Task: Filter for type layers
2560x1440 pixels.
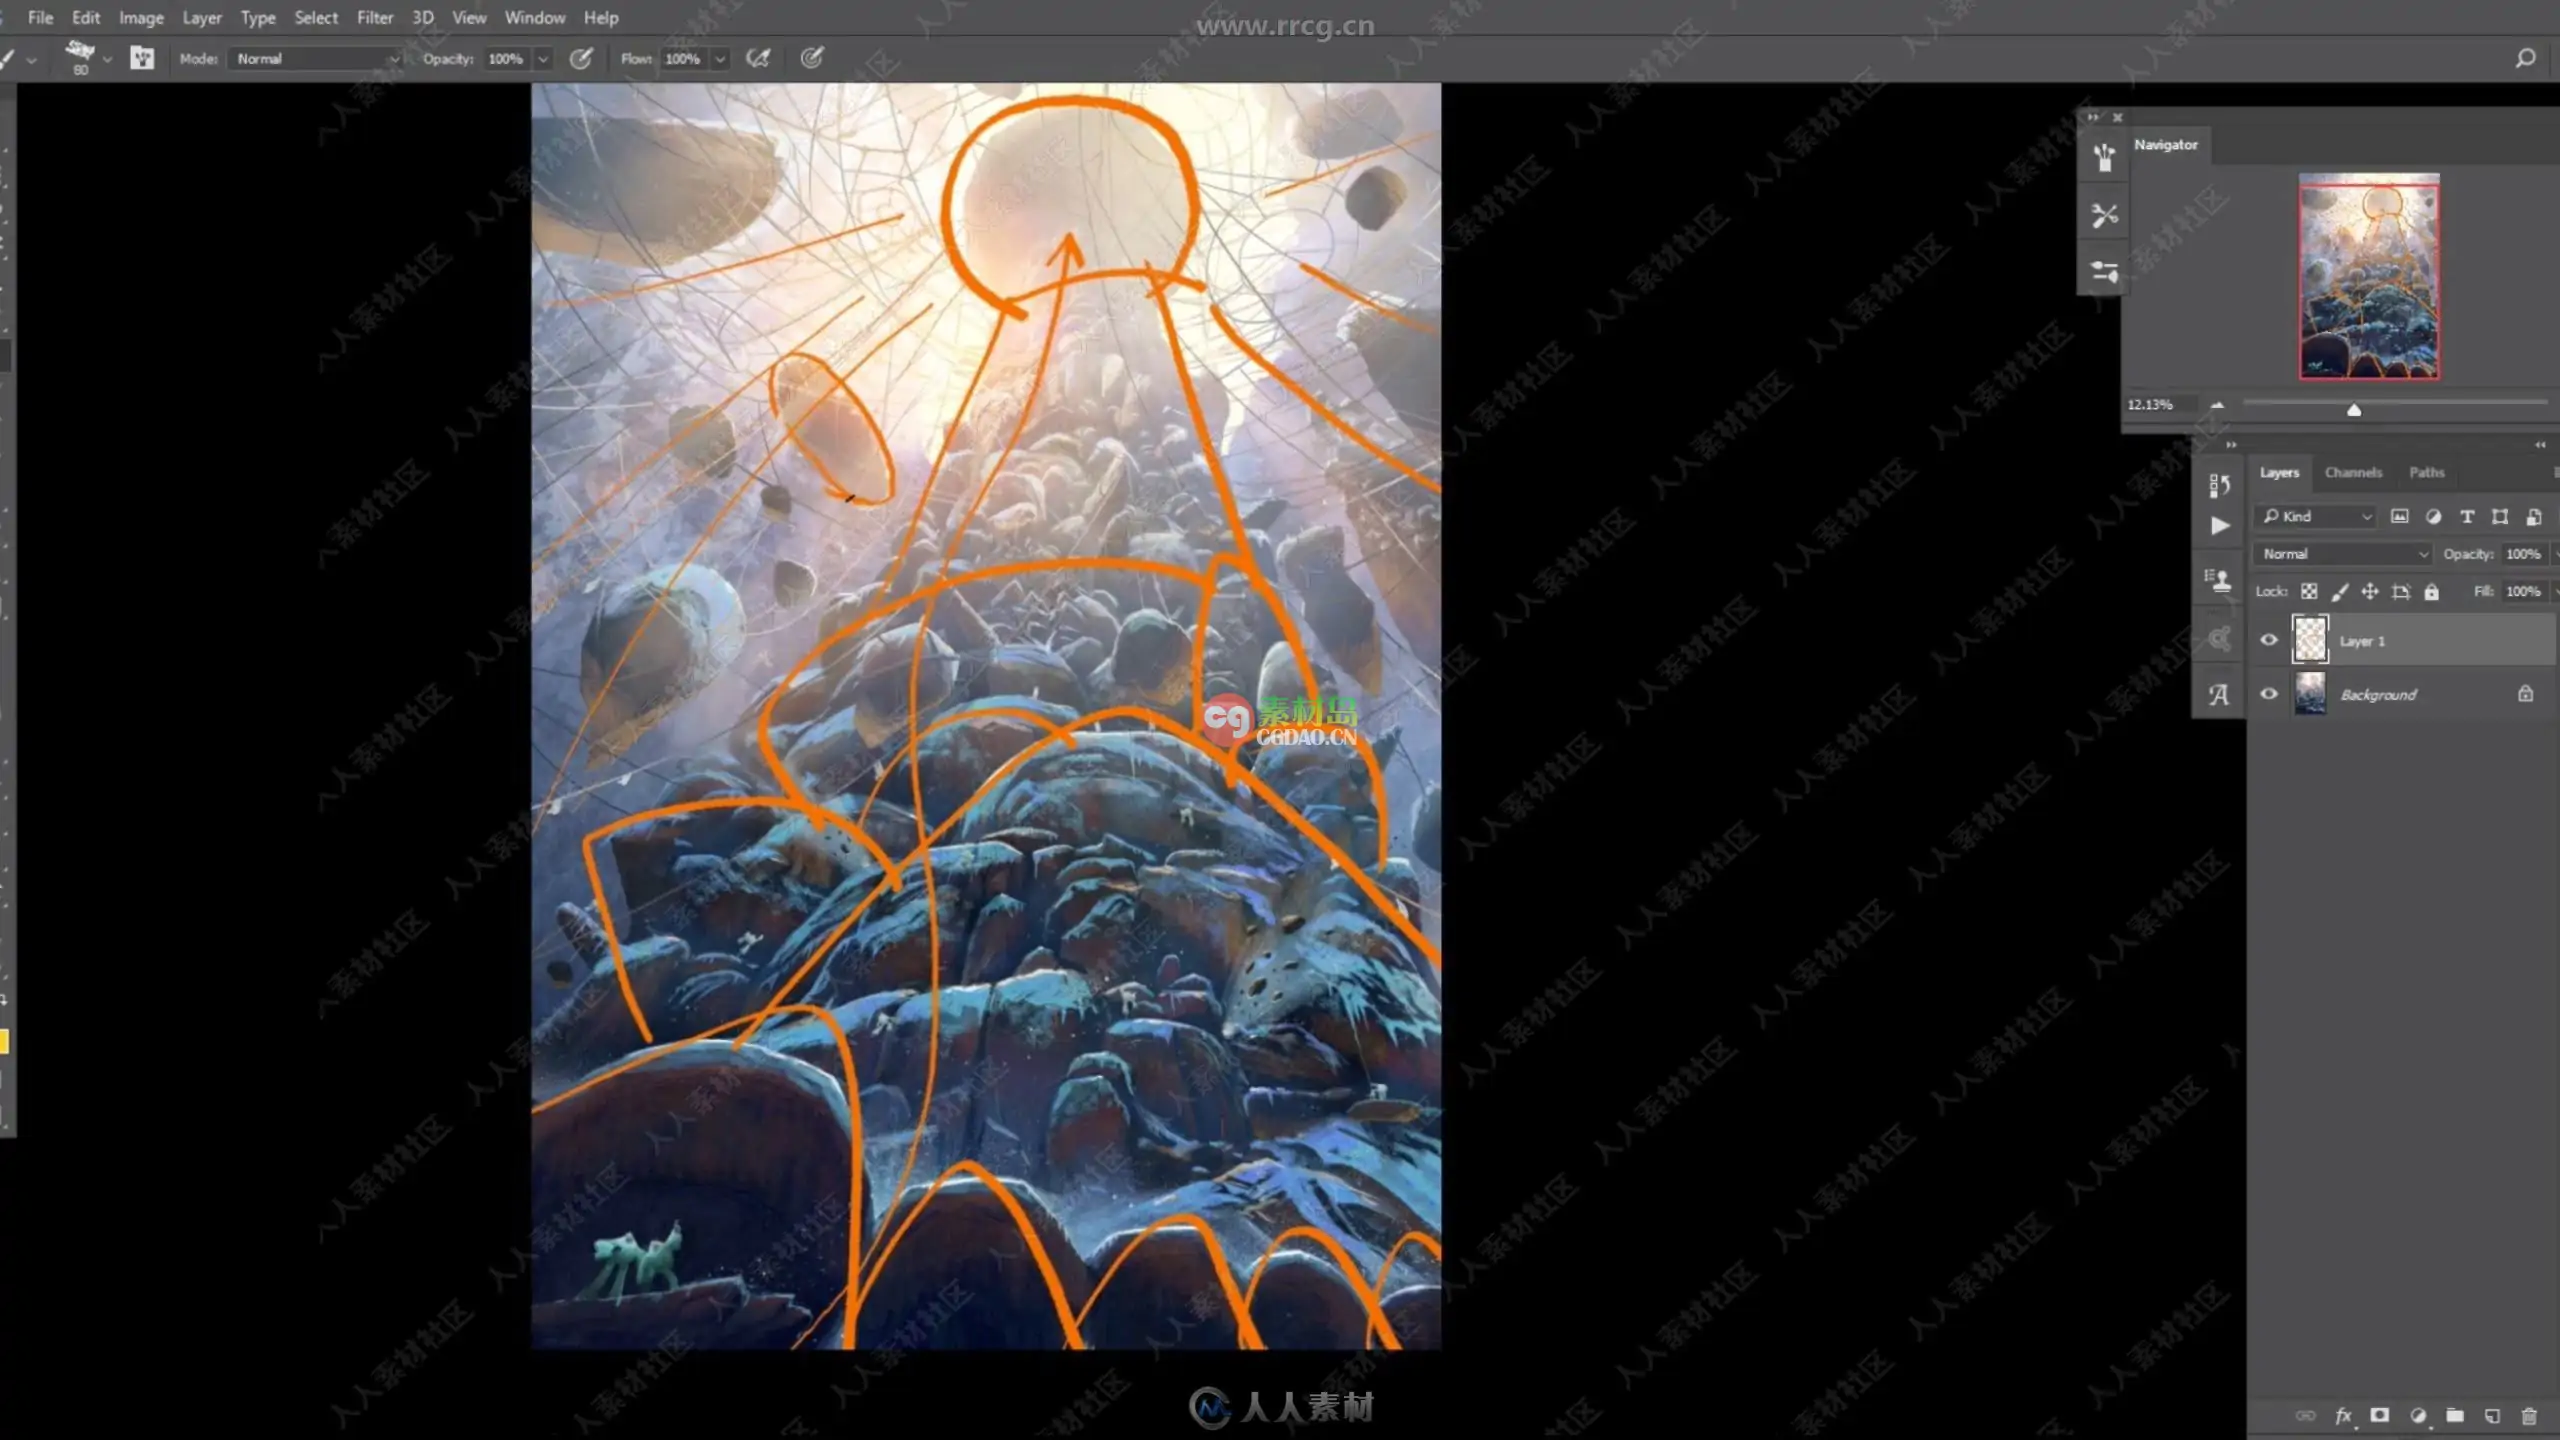Action: pyautogui.click(x=2467, y=516)
